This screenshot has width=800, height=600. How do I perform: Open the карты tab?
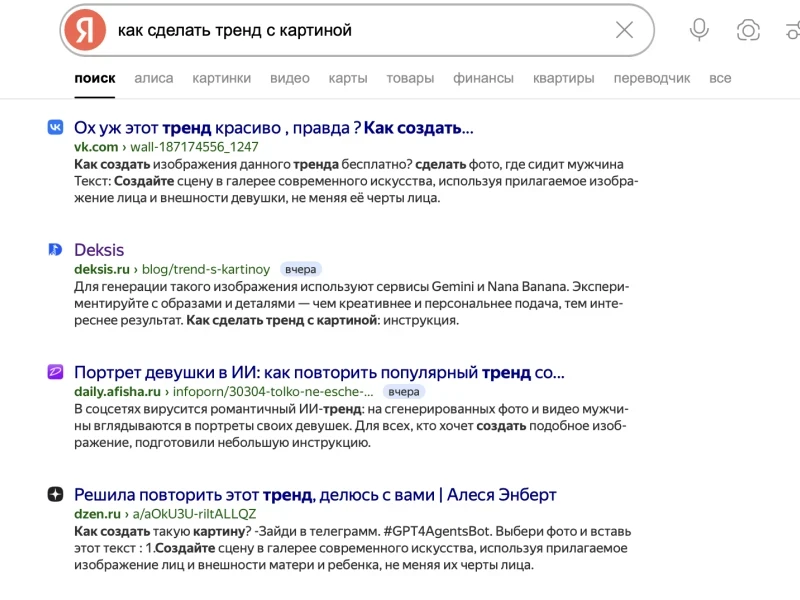point(347,78)
